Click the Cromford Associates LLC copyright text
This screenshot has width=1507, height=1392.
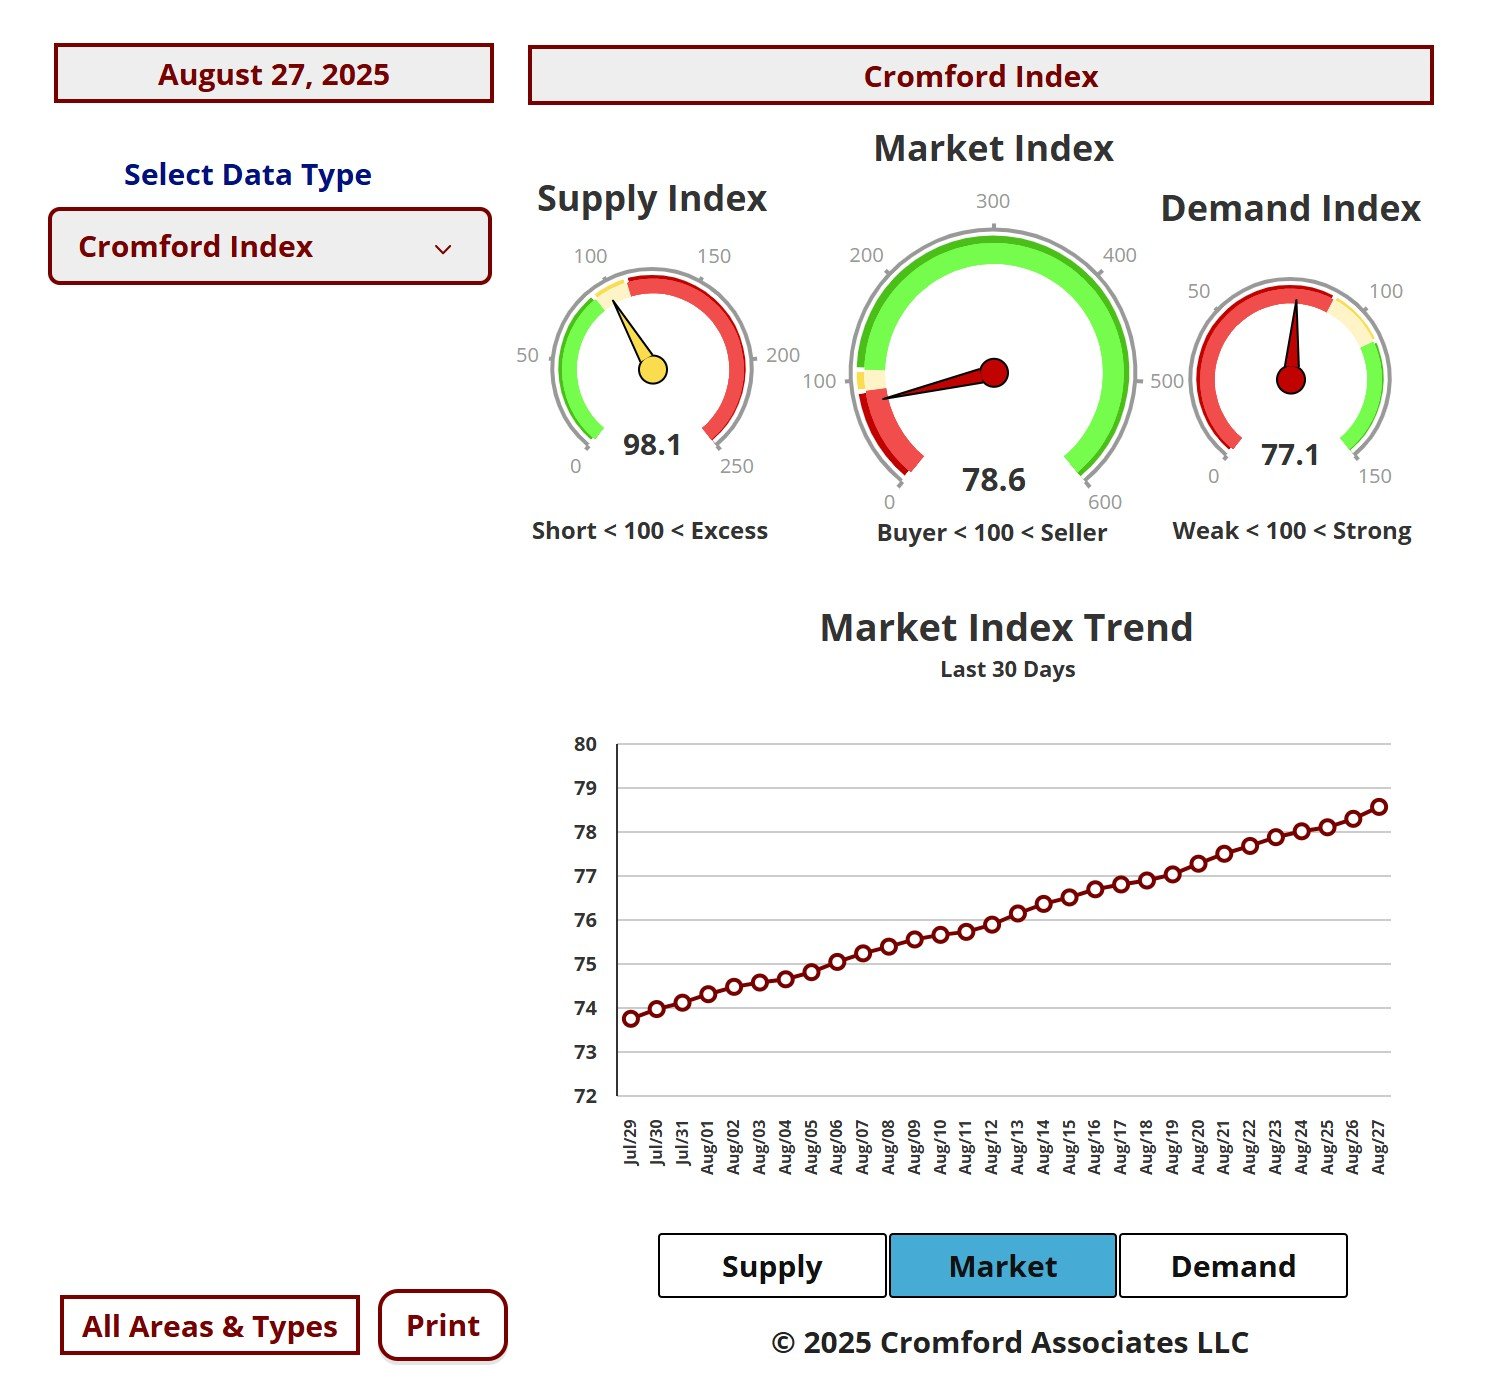1010,1343
